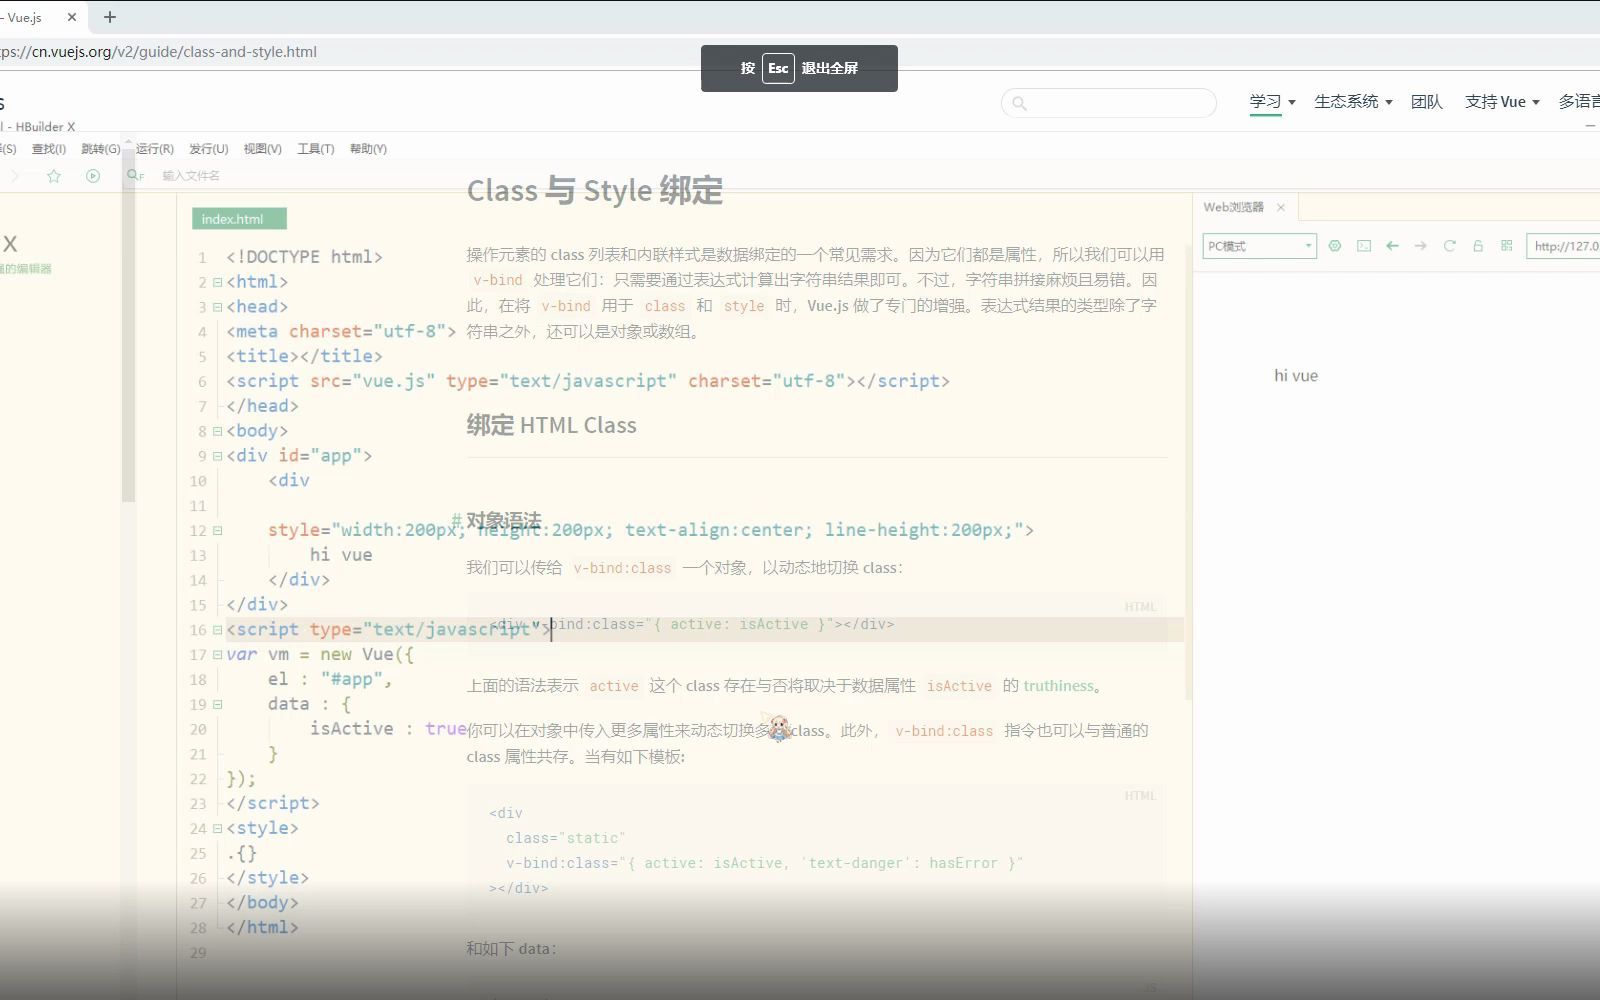
Task: Expand the 生态系统 navigation dropdown
Action: pos(1353,101)
